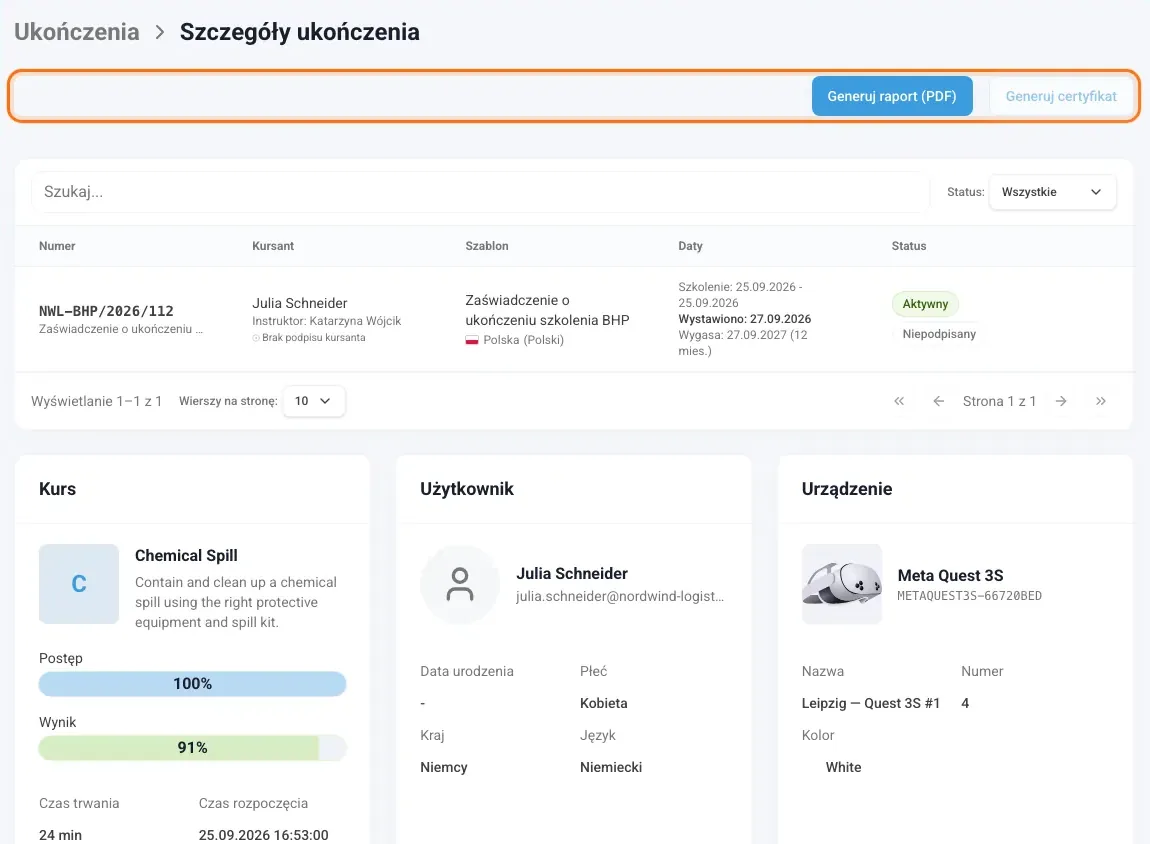
Task: Click the Wynik 91% progress bar
Action: click(x=192, y=747)
